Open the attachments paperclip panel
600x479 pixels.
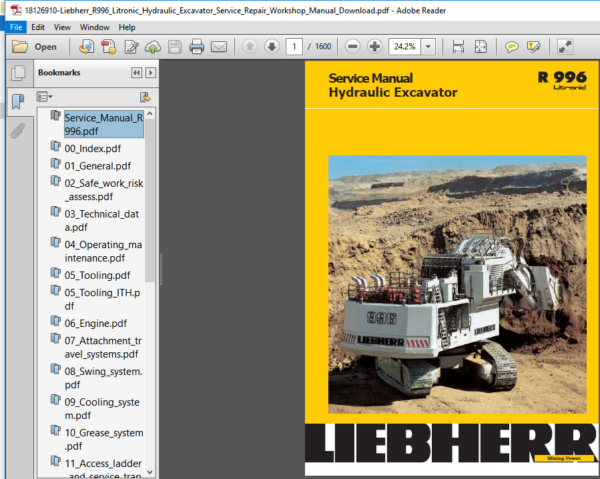(x=18, y=130)
